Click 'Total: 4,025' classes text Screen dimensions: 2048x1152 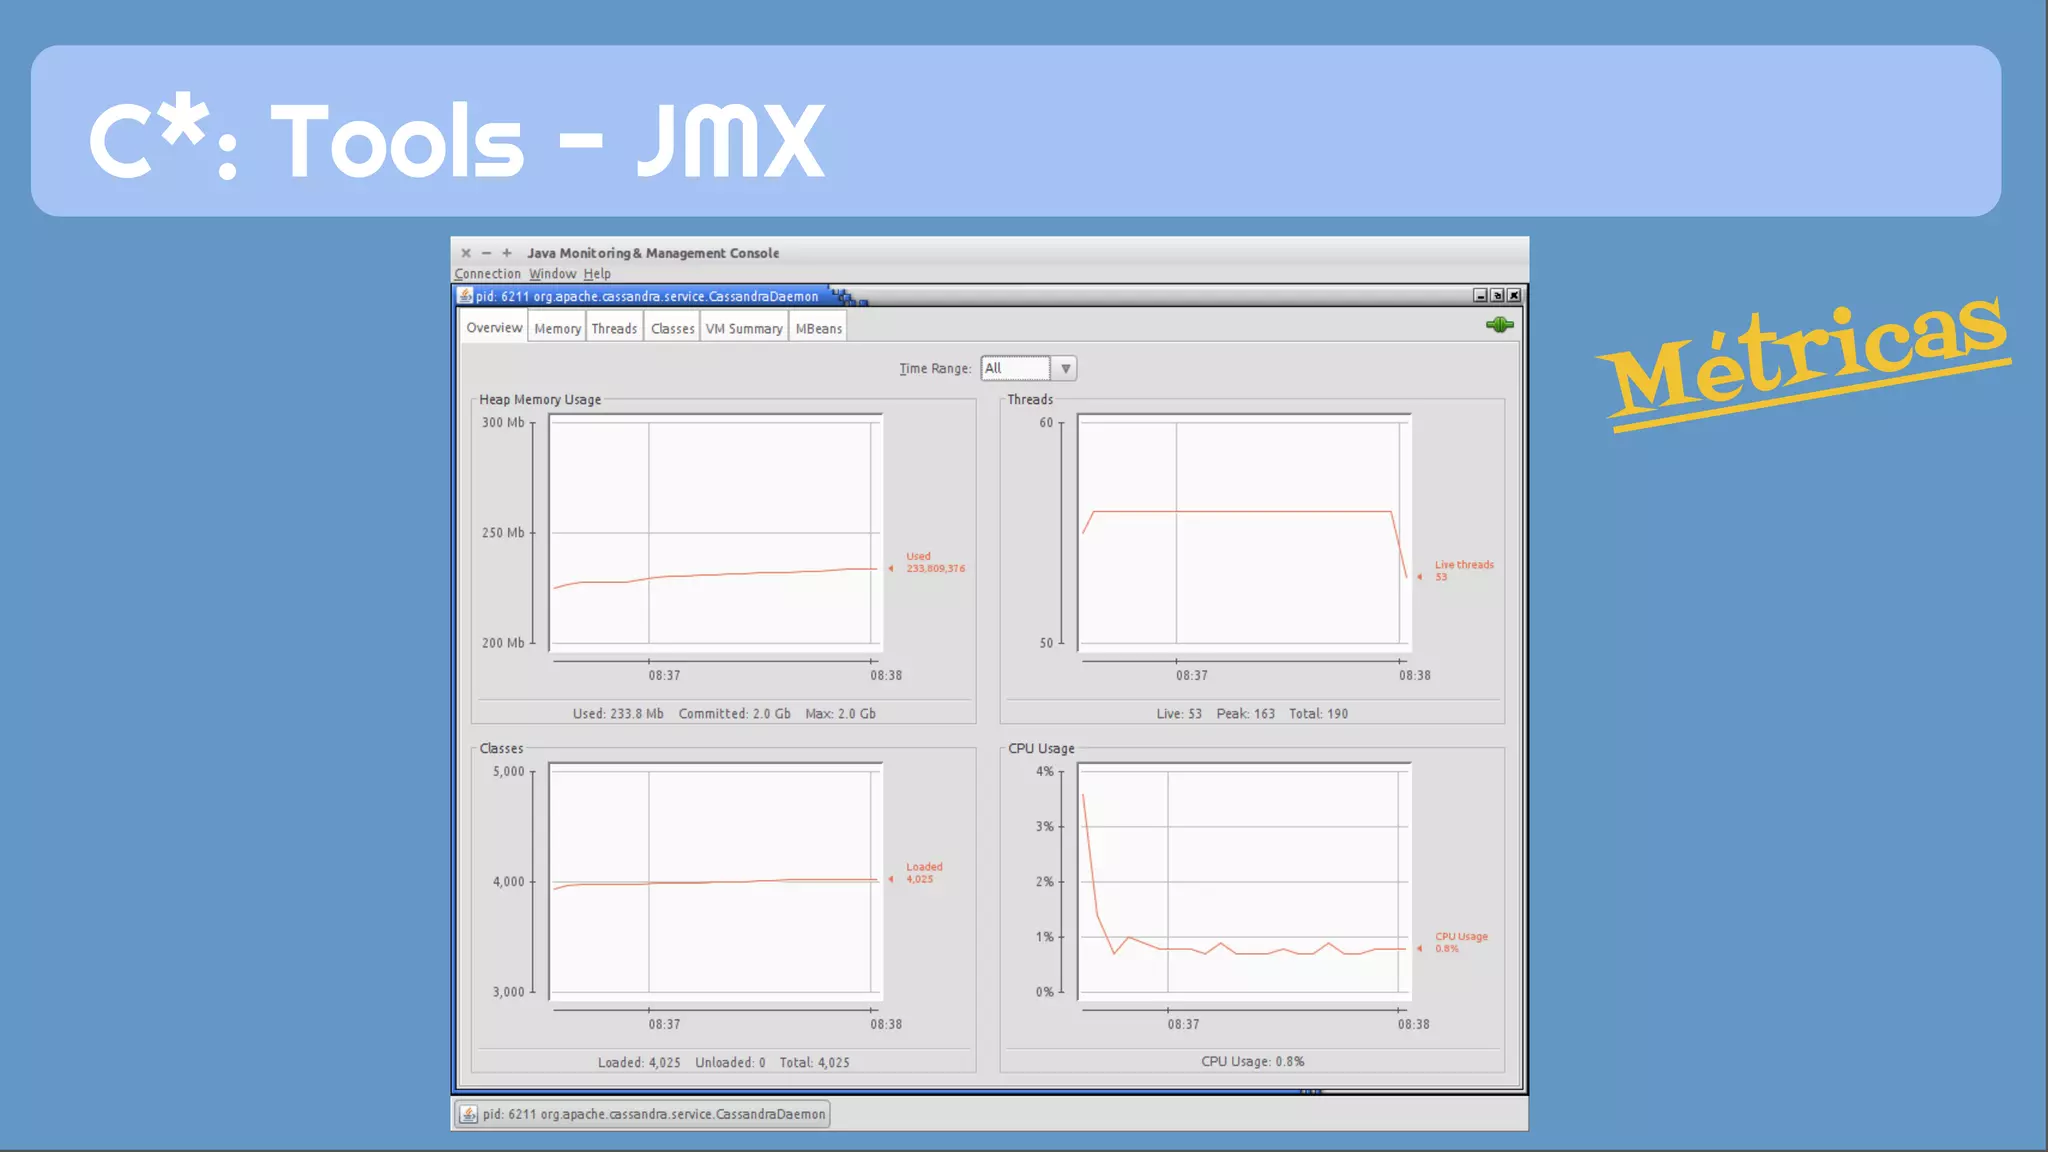[x=814, y=1062]
